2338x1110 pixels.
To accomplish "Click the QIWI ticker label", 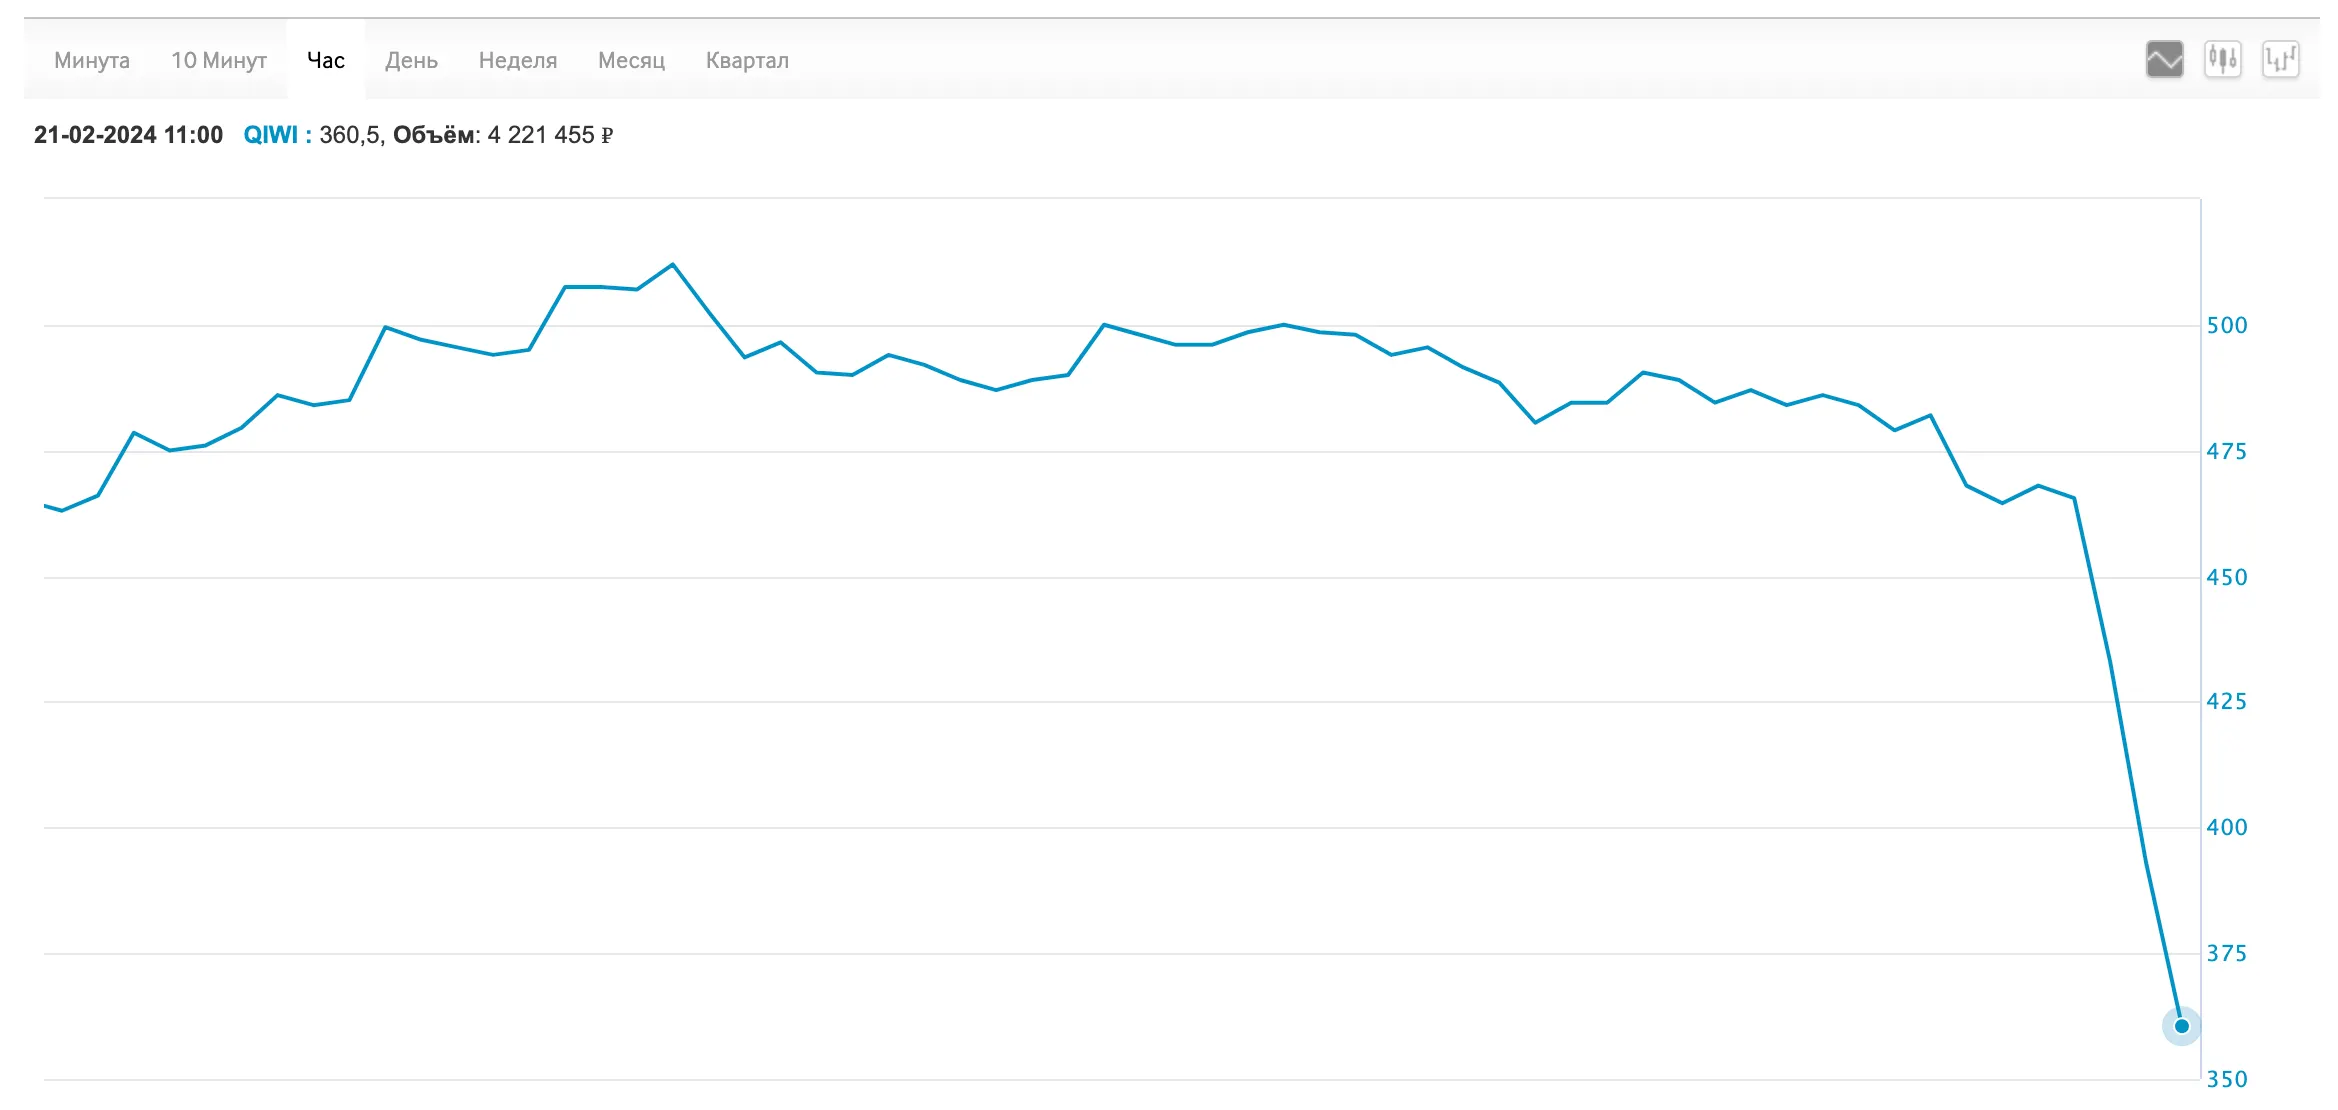I will coord(271,135).
